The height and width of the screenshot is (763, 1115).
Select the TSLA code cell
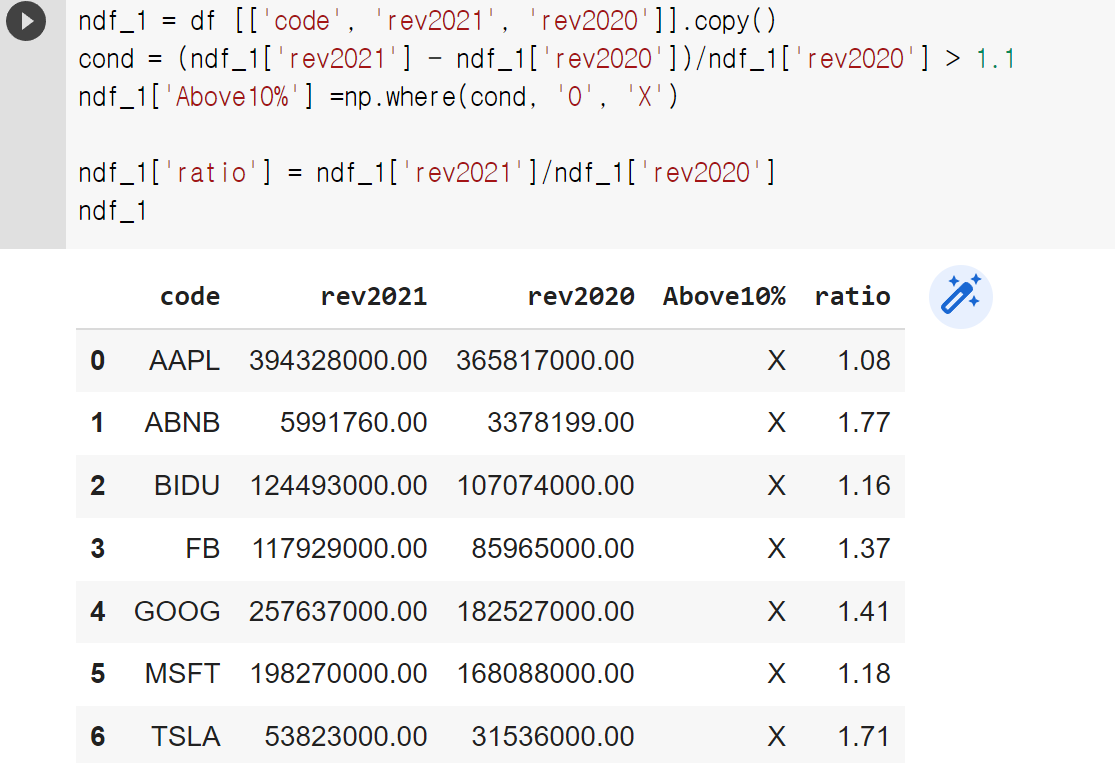pyautogui.click(x=186, y=737)
